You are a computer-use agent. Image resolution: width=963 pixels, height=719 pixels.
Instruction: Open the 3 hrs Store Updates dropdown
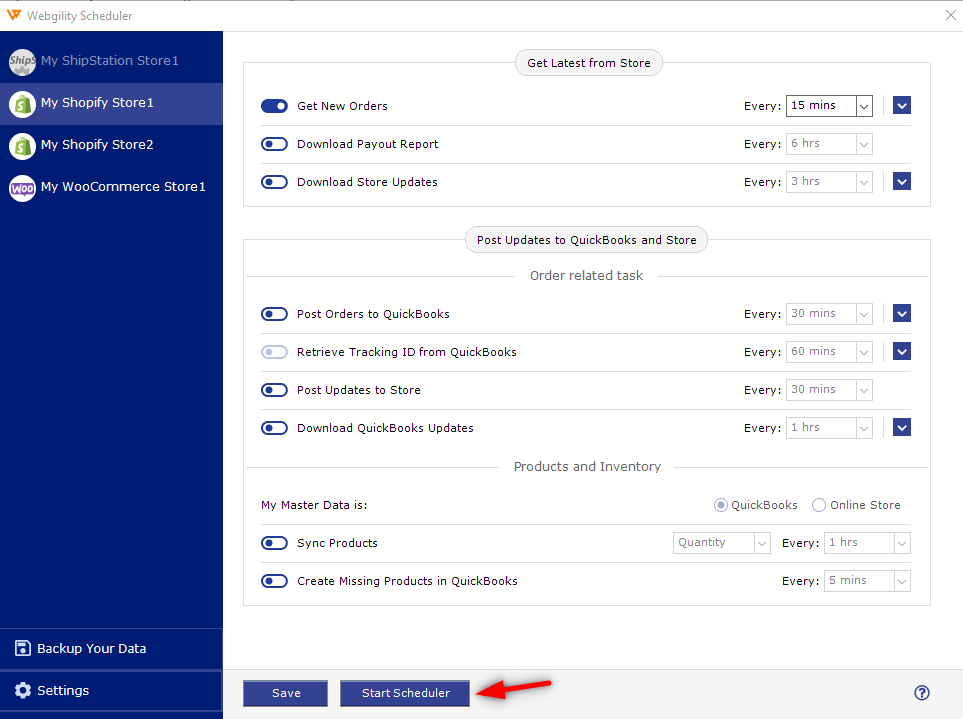(829, 182)
